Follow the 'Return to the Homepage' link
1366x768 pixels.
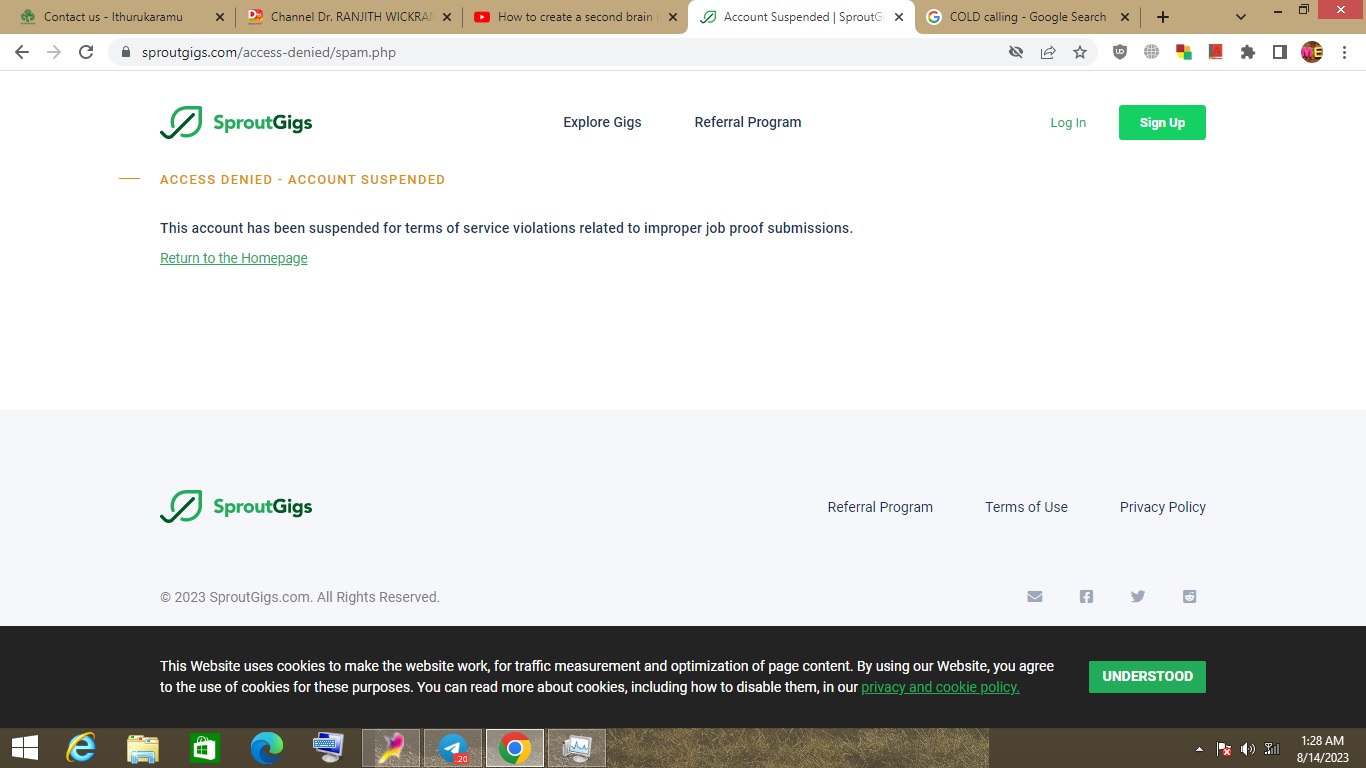tap(234, 258)
